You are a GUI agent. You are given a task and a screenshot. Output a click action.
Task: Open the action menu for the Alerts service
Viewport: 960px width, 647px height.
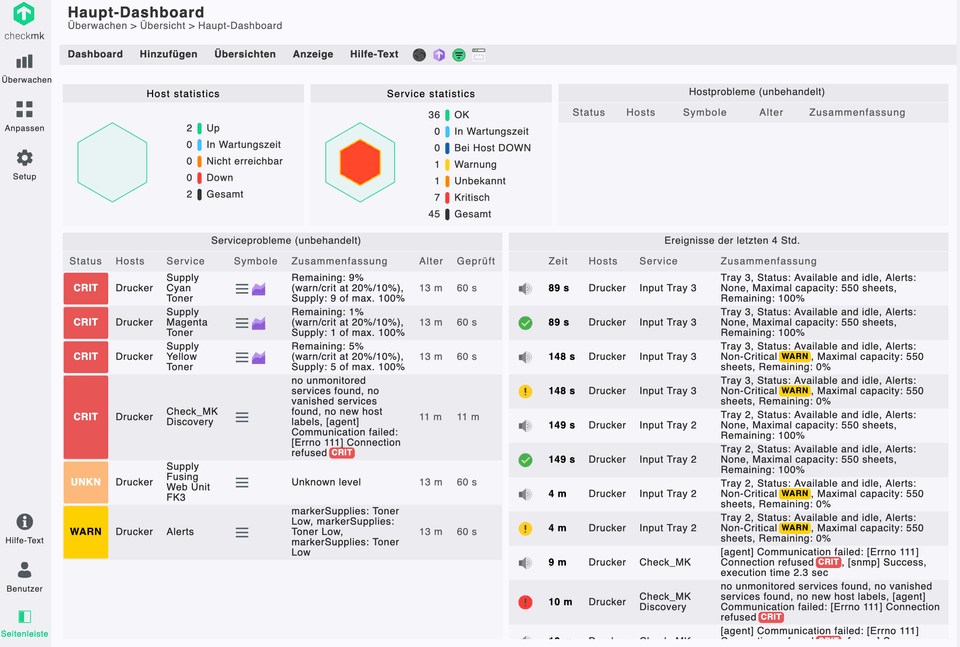[241, 532]
